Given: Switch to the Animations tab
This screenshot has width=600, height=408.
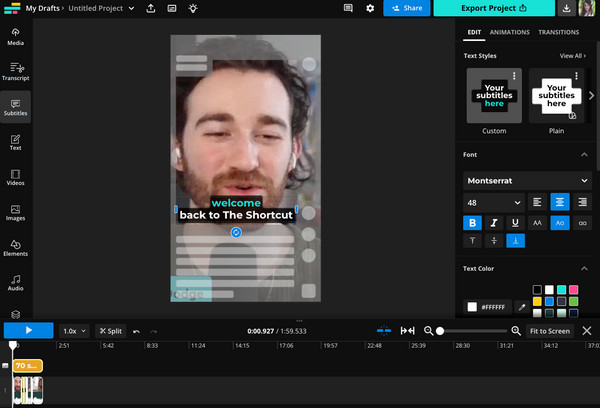Looking at the screenshot, I should 510,32.
